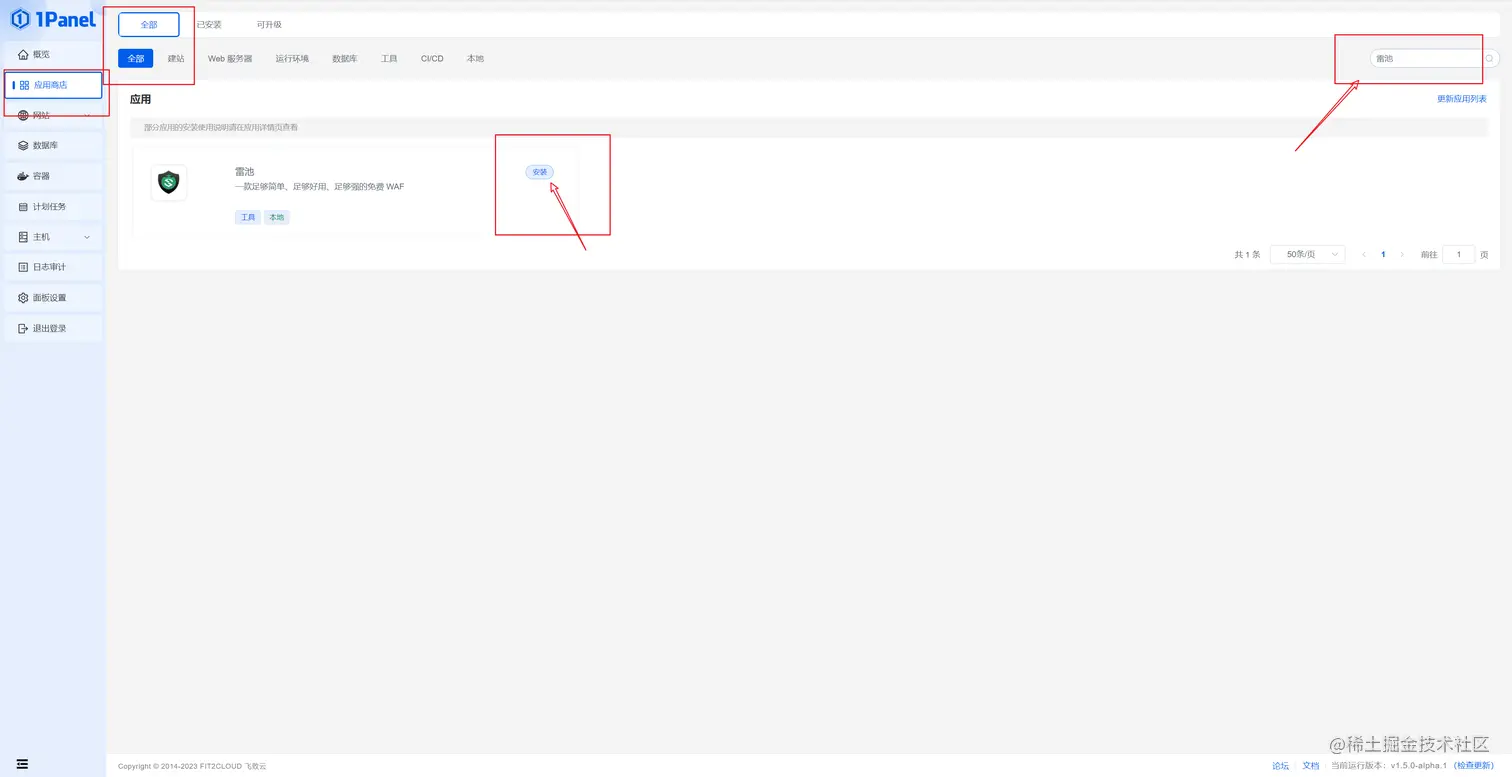Click the 前往 page number input
The width and height of the screenshot is (1512, 777).
tap(1459, 255)
